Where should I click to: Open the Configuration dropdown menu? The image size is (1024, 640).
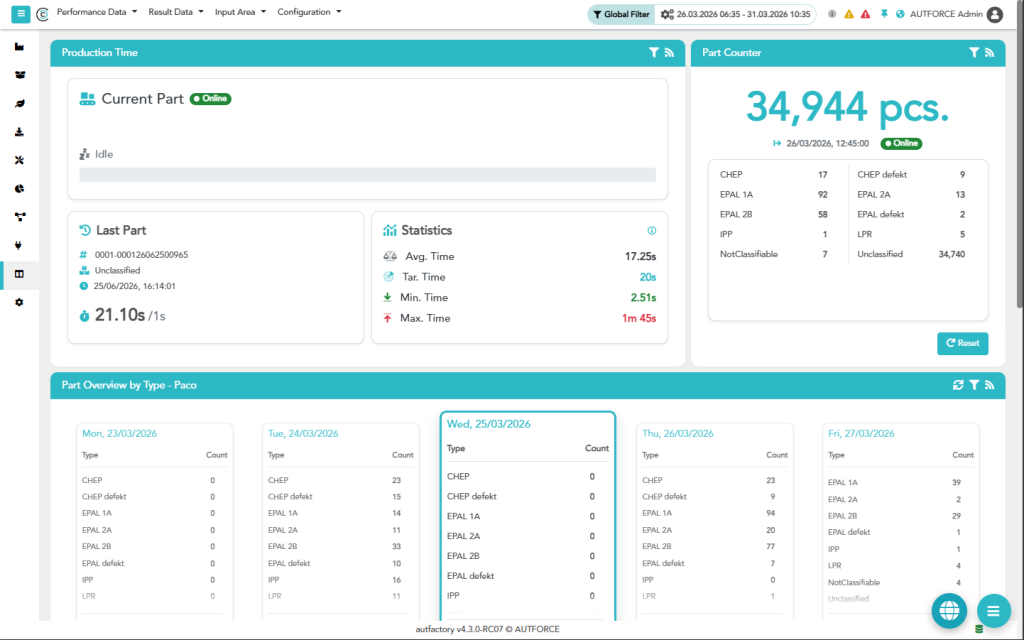pyautogui.click(x=309, y=12)
